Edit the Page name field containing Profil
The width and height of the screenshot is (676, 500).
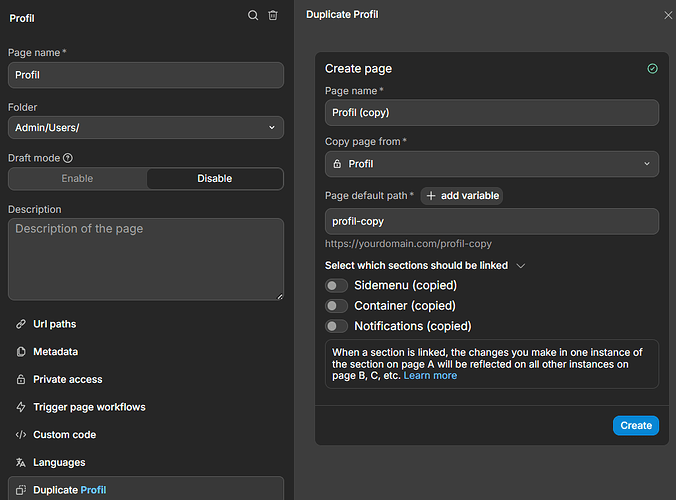pyautogui.click(x=146, y=75)
